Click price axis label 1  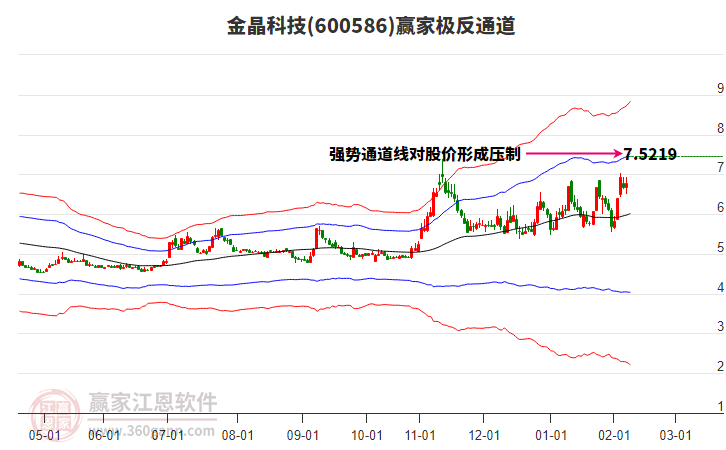pyautogui.click(x=720, y=406)
